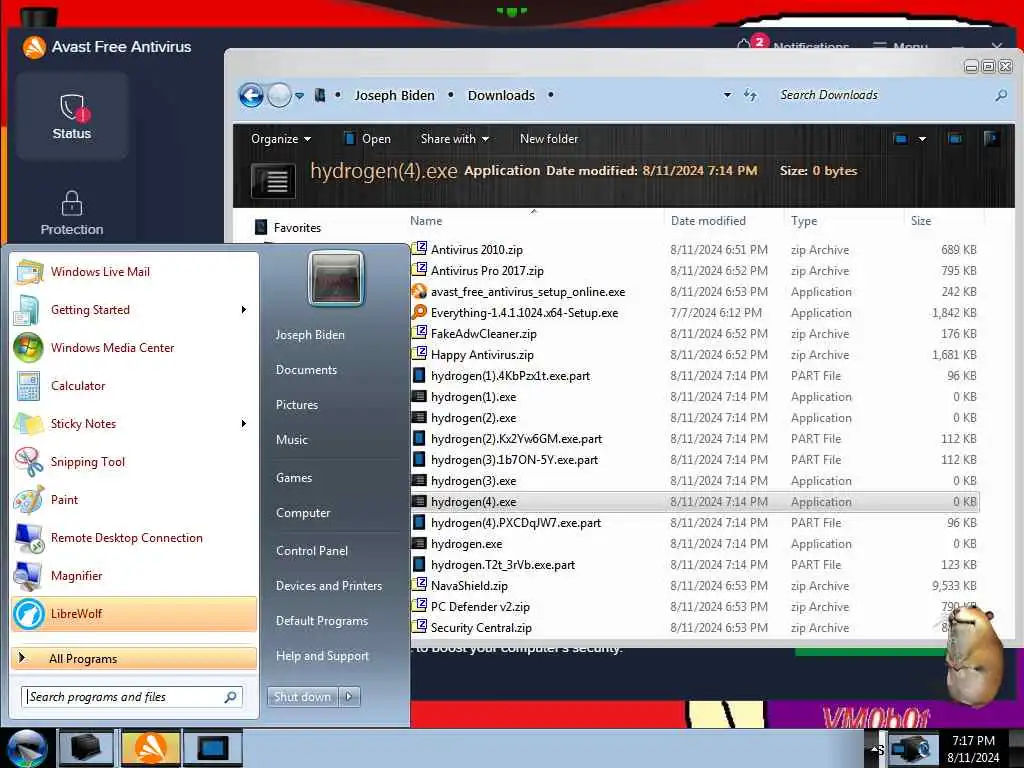Open the Shut down options arrow
The width and height of the screenshot is (1024, 768).
(349, 697)
